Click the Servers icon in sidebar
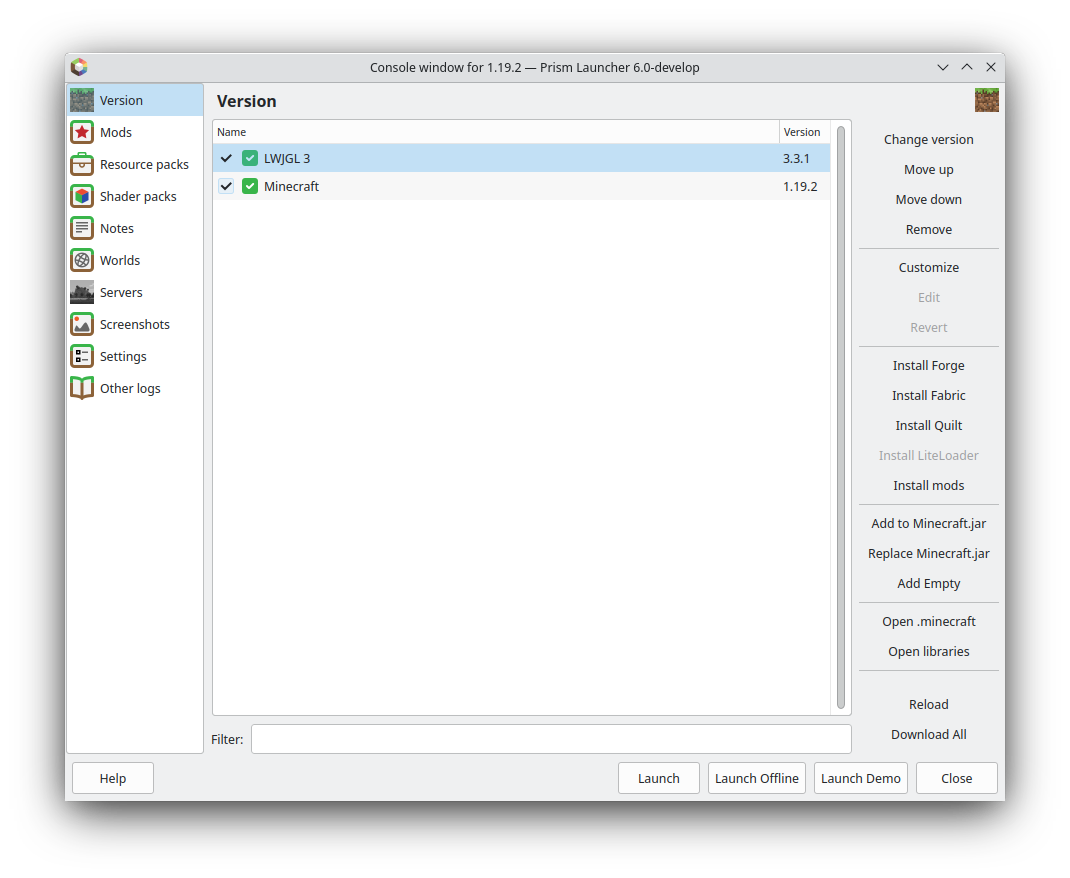This screenshot has width=1070, height=878. (82, 291)
